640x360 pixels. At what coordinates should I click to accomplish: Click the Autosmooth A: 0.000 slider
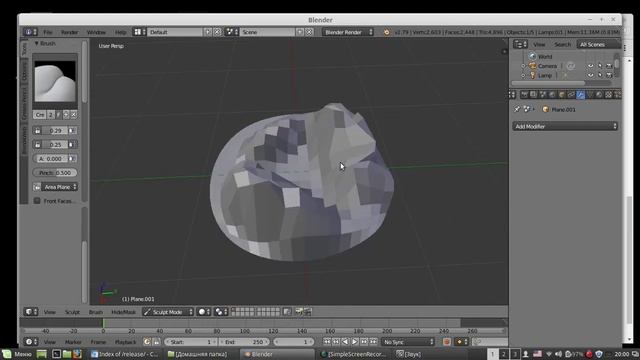pyautogui.click(x=51, y=158)
